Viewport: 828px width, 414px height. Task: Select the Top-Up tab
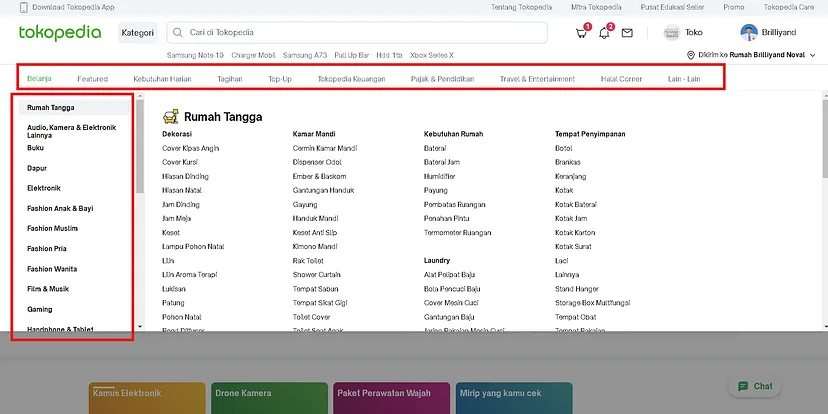[280, 79]
